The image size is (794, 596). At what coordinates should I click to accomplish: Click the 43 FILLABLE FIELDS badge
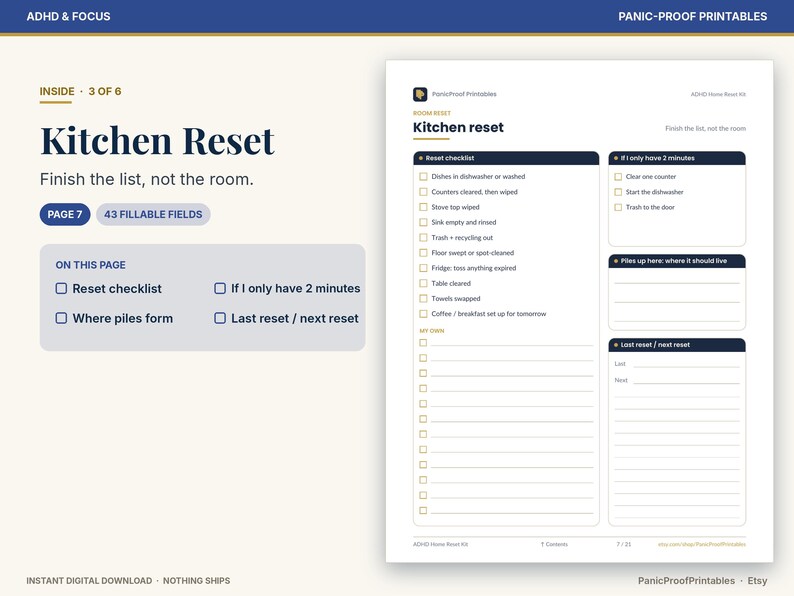coord(153,214)
